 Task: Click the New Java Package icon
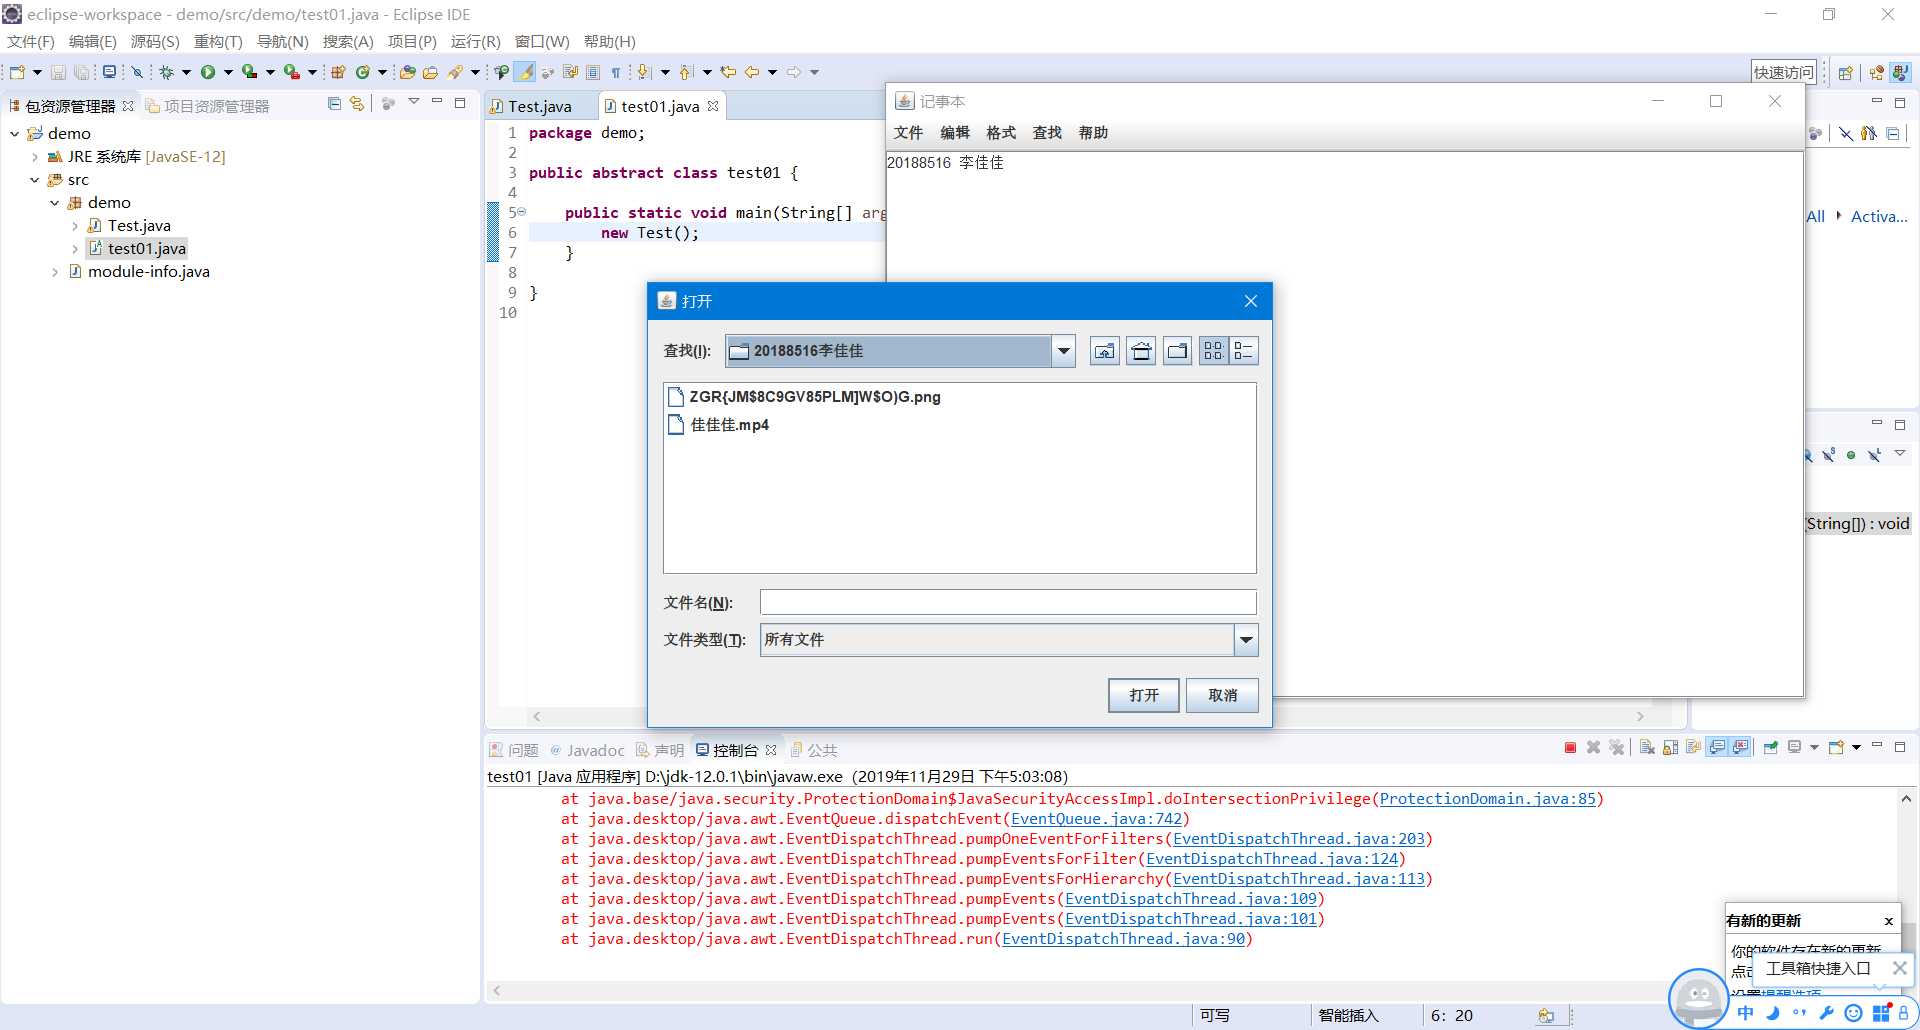(338, 72)
